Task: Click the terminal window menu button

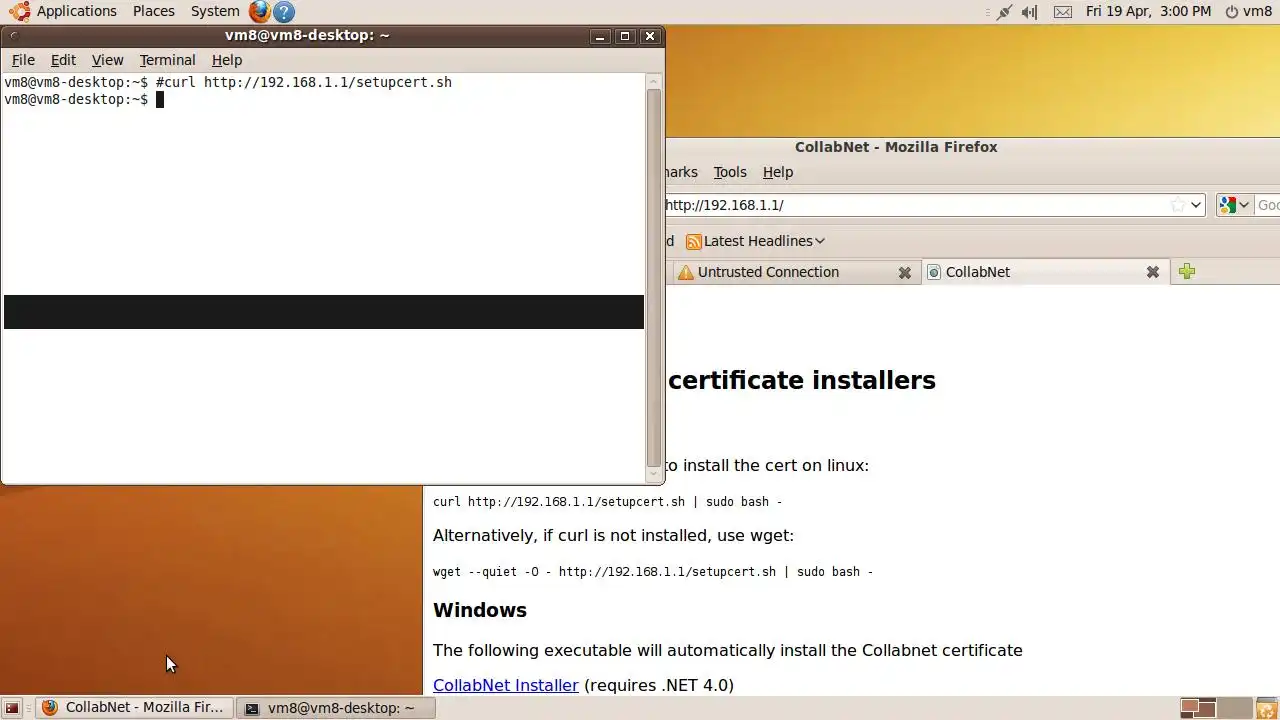Action: tap(14, 36)
